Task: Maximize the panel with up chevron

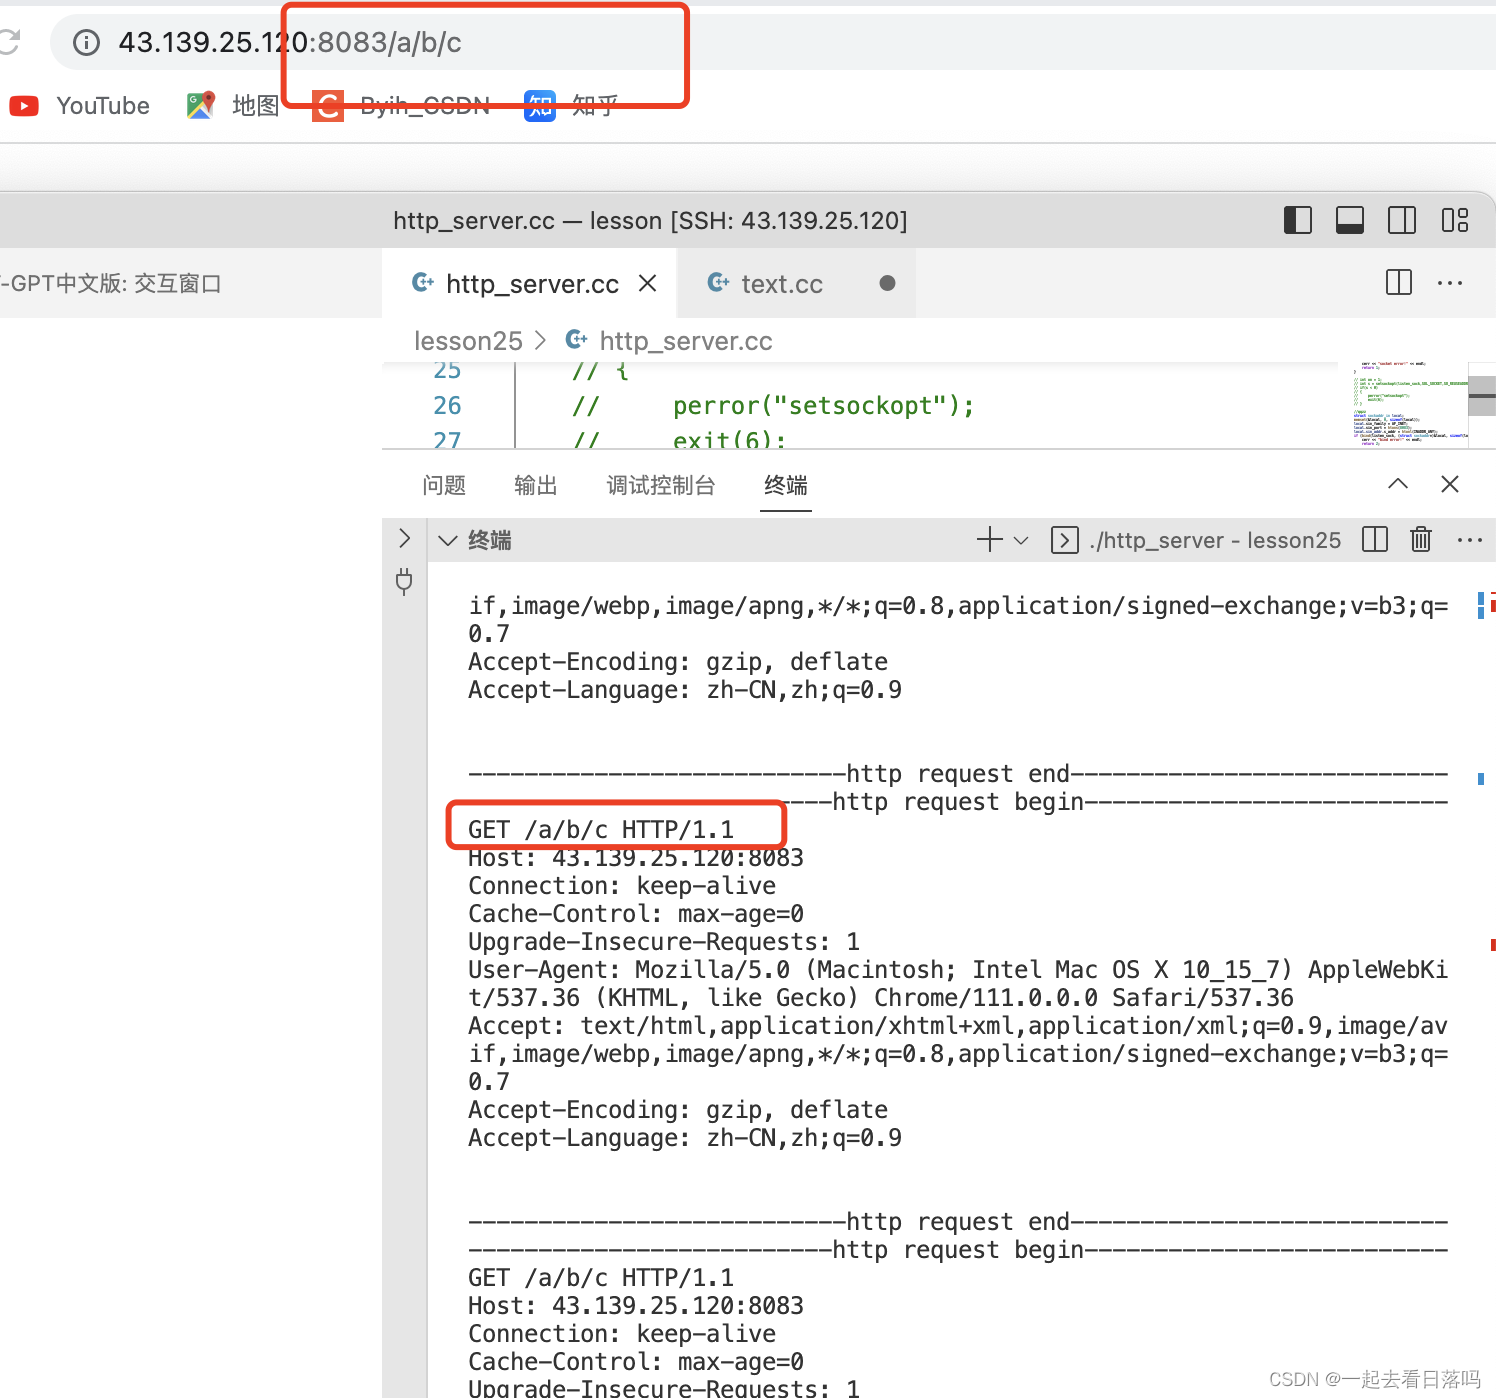Action: pyautogui.click(x=1398, y=484)
